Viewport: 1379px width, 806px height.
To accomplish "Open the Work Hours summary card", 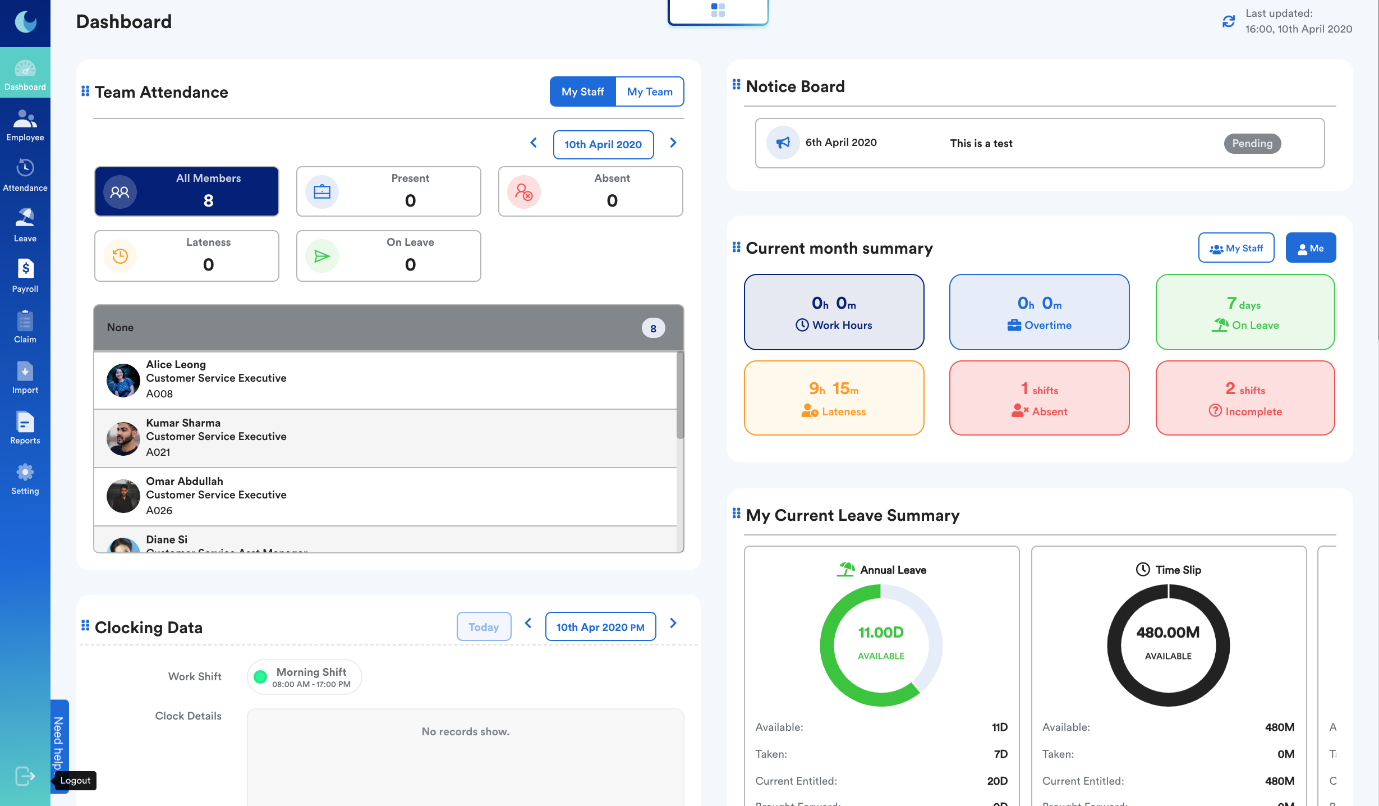I will tap(834, 312).
